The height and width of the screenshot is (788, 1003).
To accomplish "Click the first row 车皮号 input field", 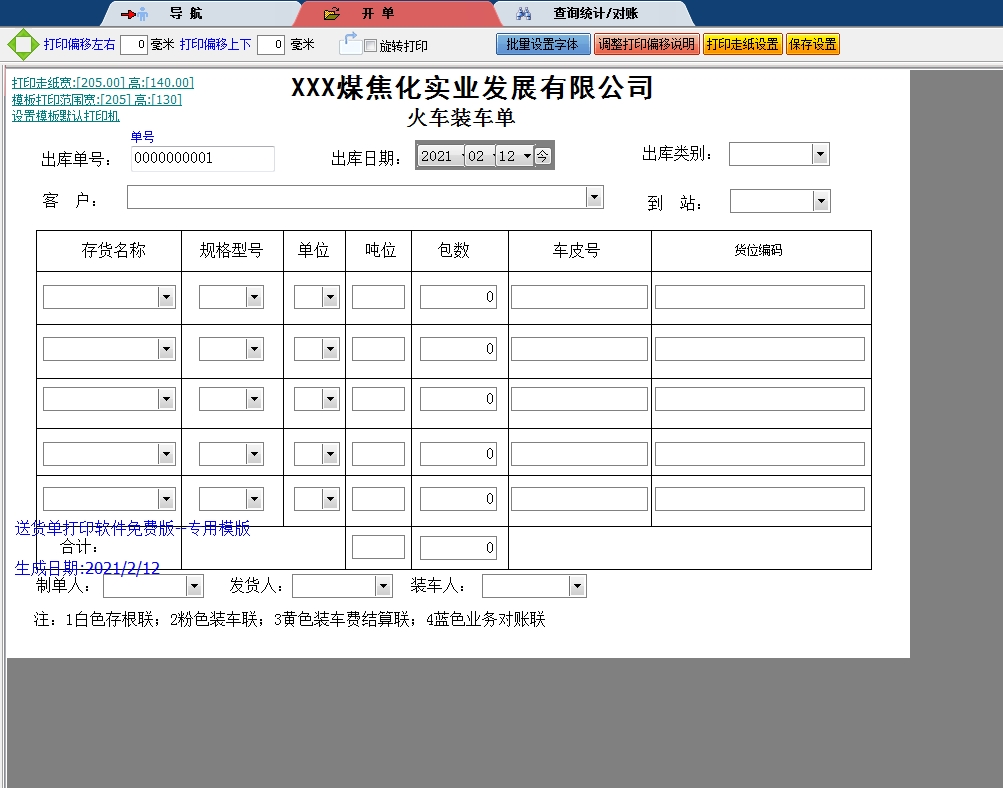I will pos(579,297).
